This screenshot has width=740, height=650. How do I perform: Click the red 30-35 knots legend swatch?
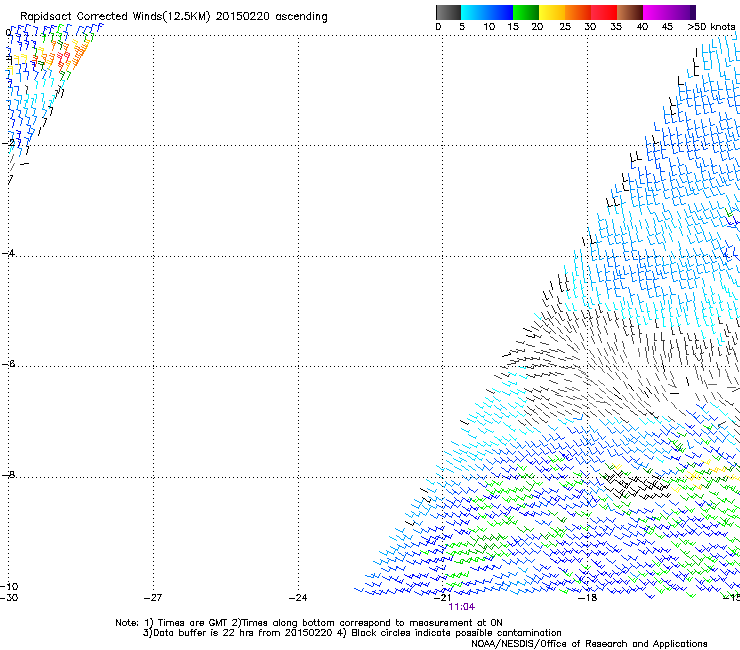[604, 12]
